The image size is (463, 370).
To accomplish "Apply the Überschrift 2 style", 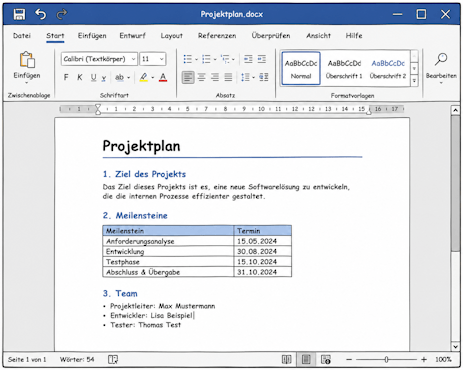I will click(388, 69).
